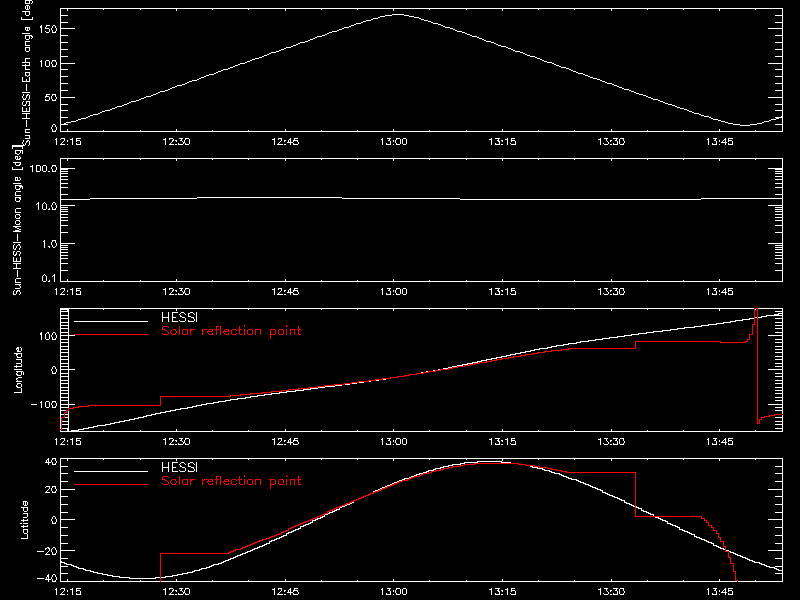Click the peak of the Earth angle curve

[397, 15]
